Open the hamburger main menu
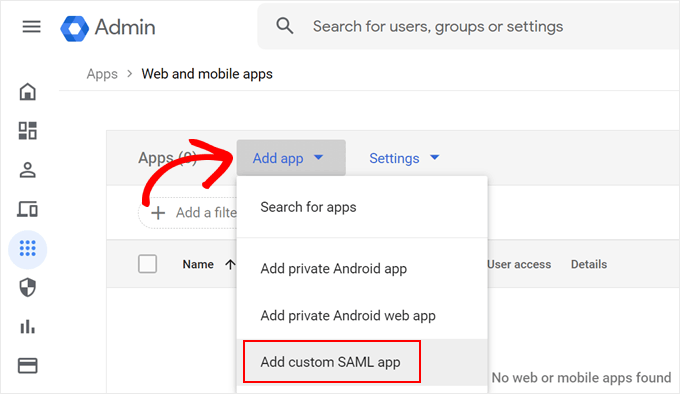The height and width of the screenshot is (394, 680). (31, 27)
